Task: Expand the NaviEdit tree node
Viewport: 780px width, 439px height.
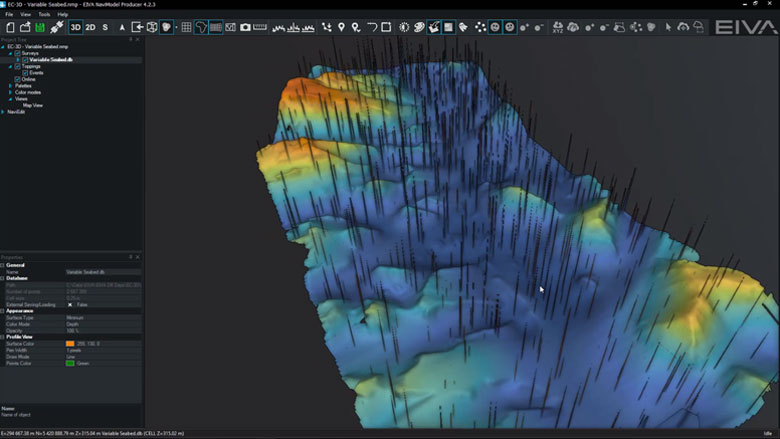Action: pos(3,112)
